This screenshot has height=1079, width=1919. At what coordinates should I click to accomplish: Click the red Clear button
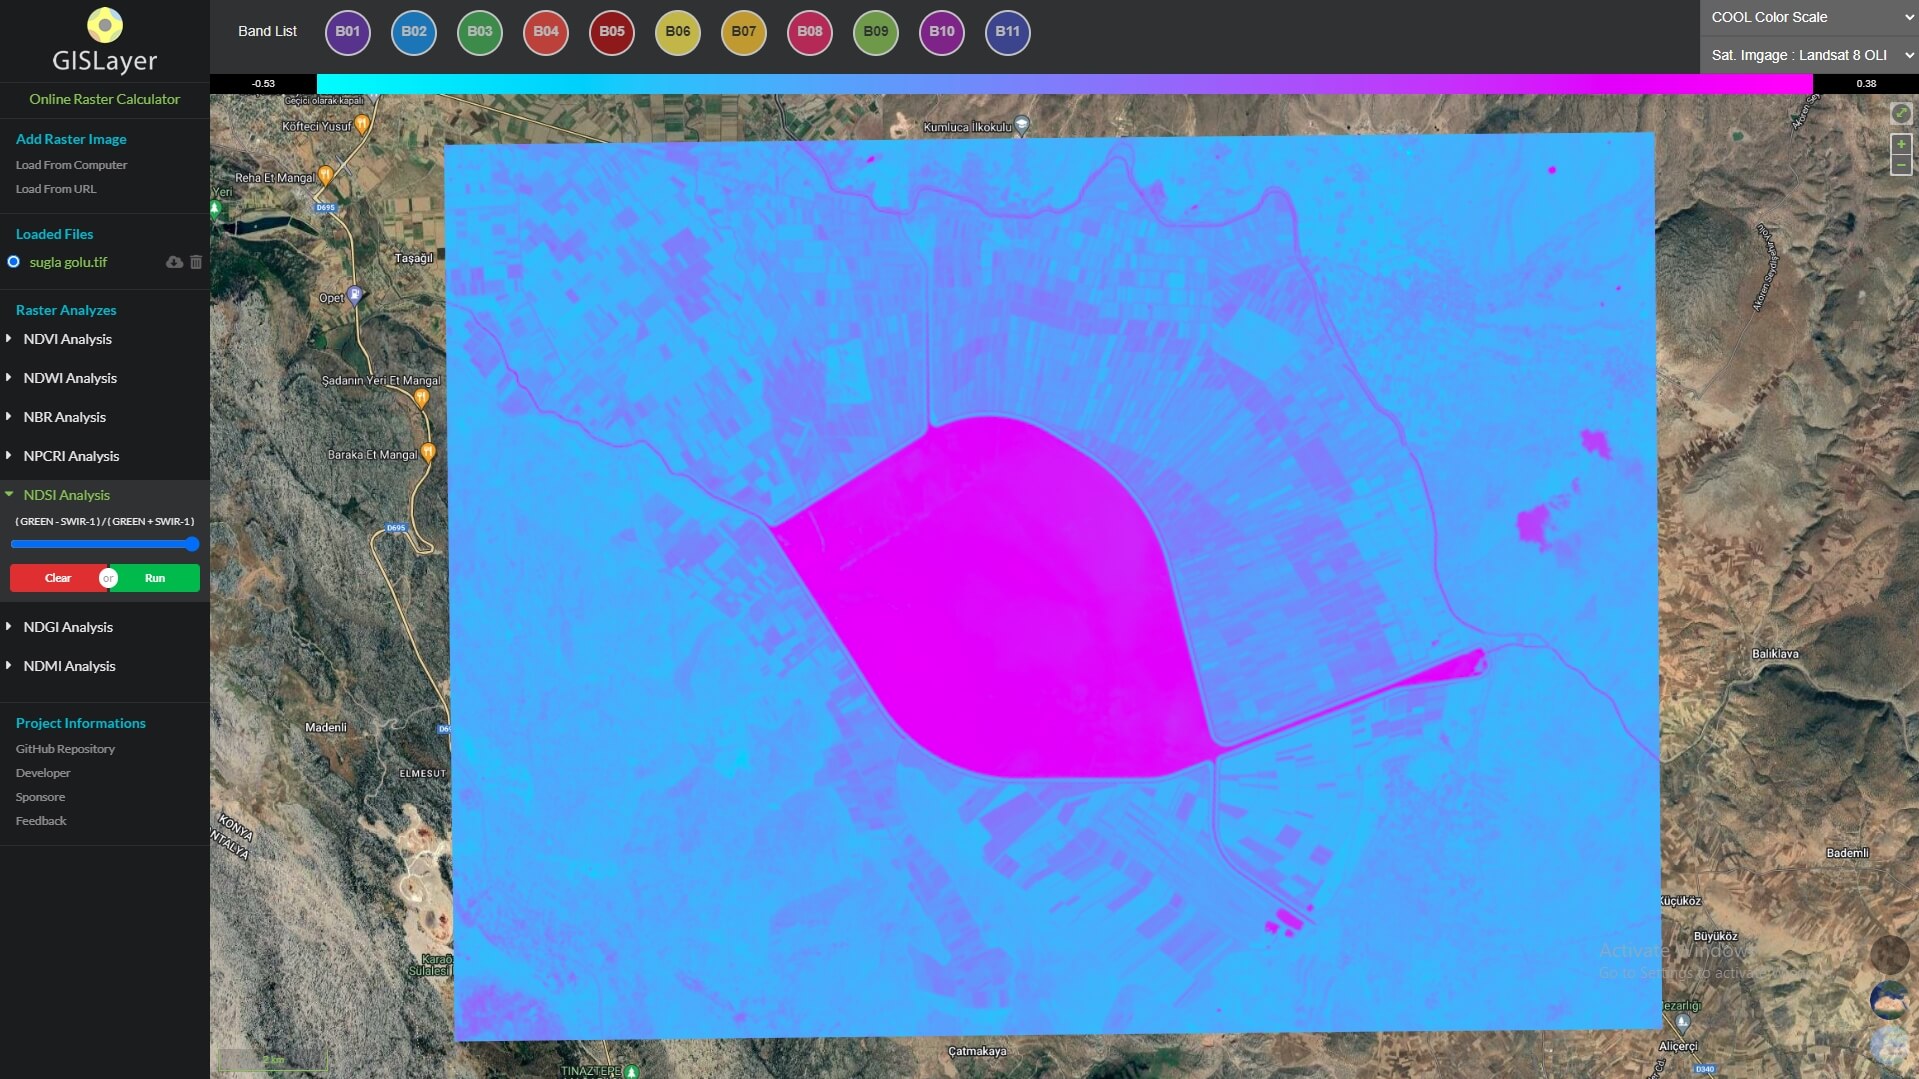(57, 578)
